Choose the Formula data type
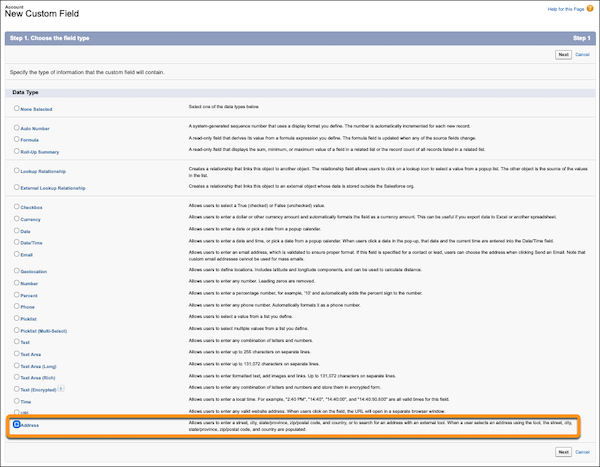 [16, 140]
